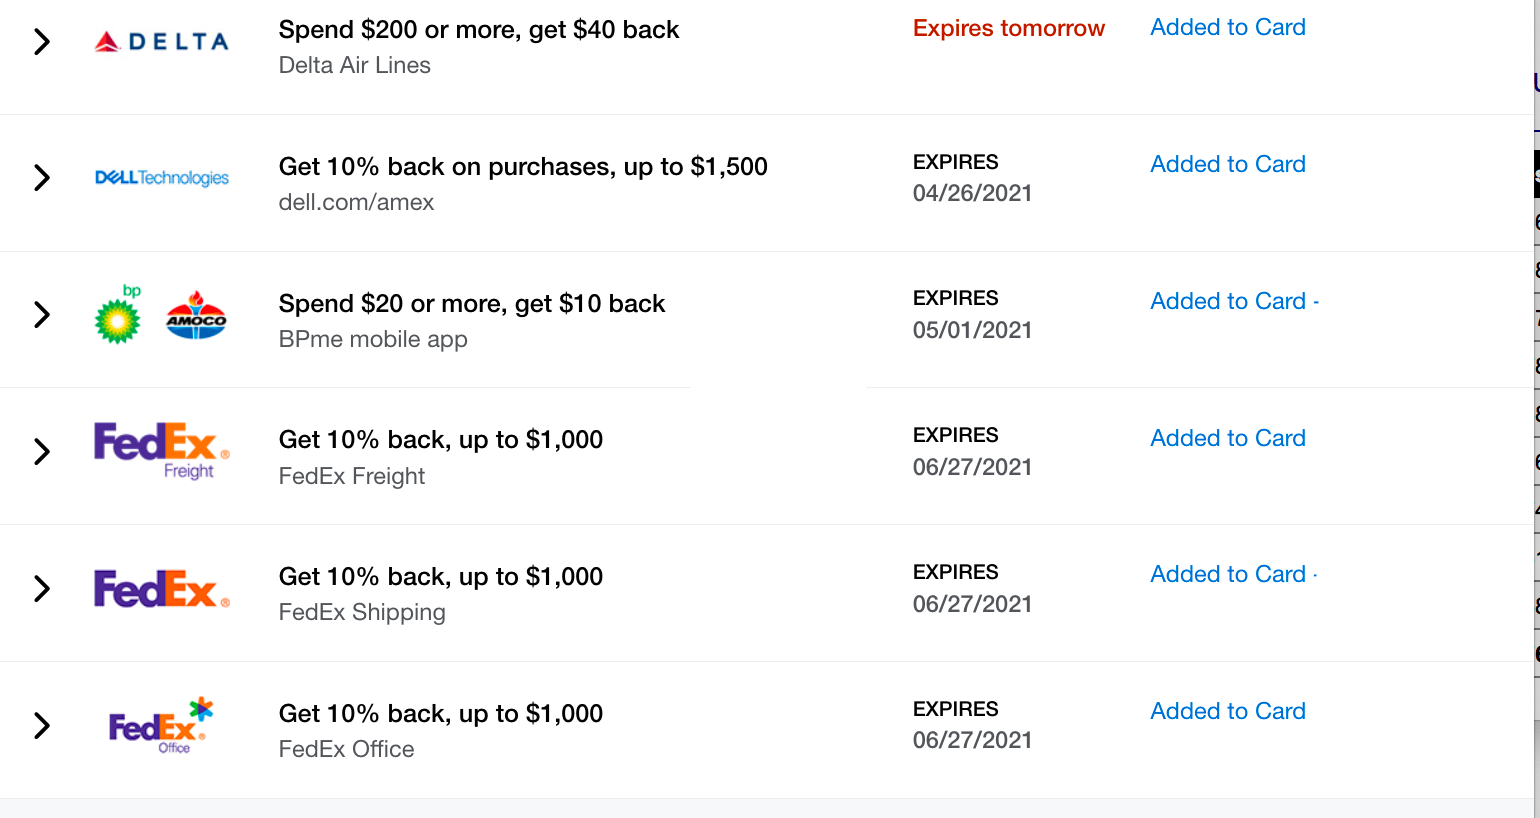Click the Amoco torch logo

click(x=196, y=316)
